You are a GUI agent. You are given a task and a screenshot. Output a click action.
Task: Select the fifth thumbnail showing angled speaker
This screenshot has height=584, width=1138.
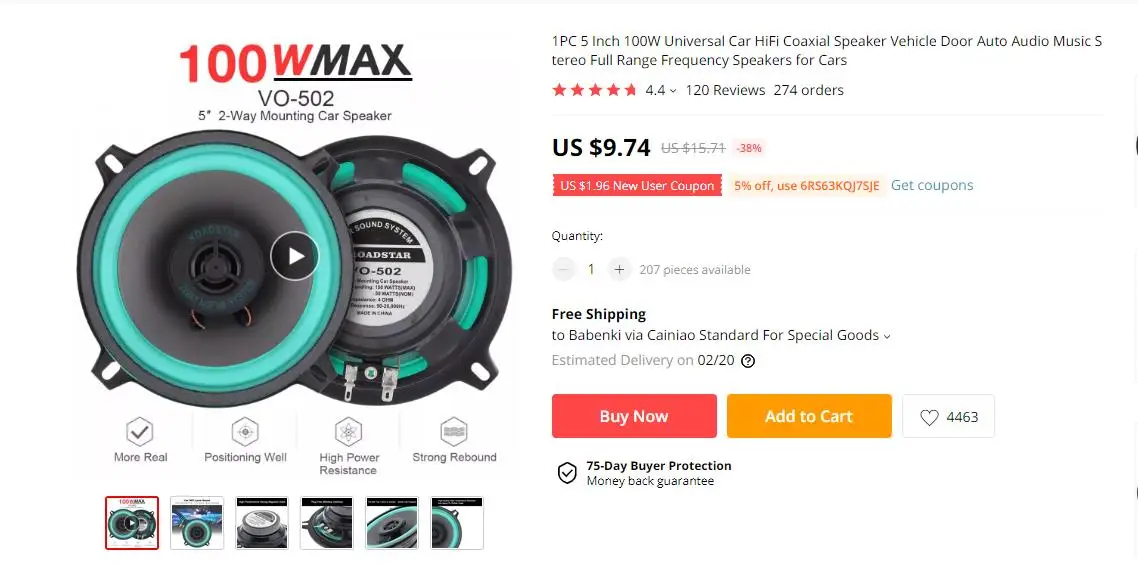coord(392,522)
